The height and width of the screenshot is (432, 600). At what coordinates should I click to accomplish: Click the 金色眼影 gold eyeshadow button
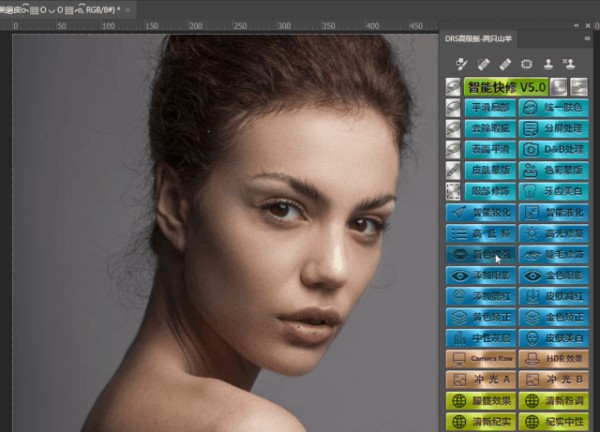point(553,276)
